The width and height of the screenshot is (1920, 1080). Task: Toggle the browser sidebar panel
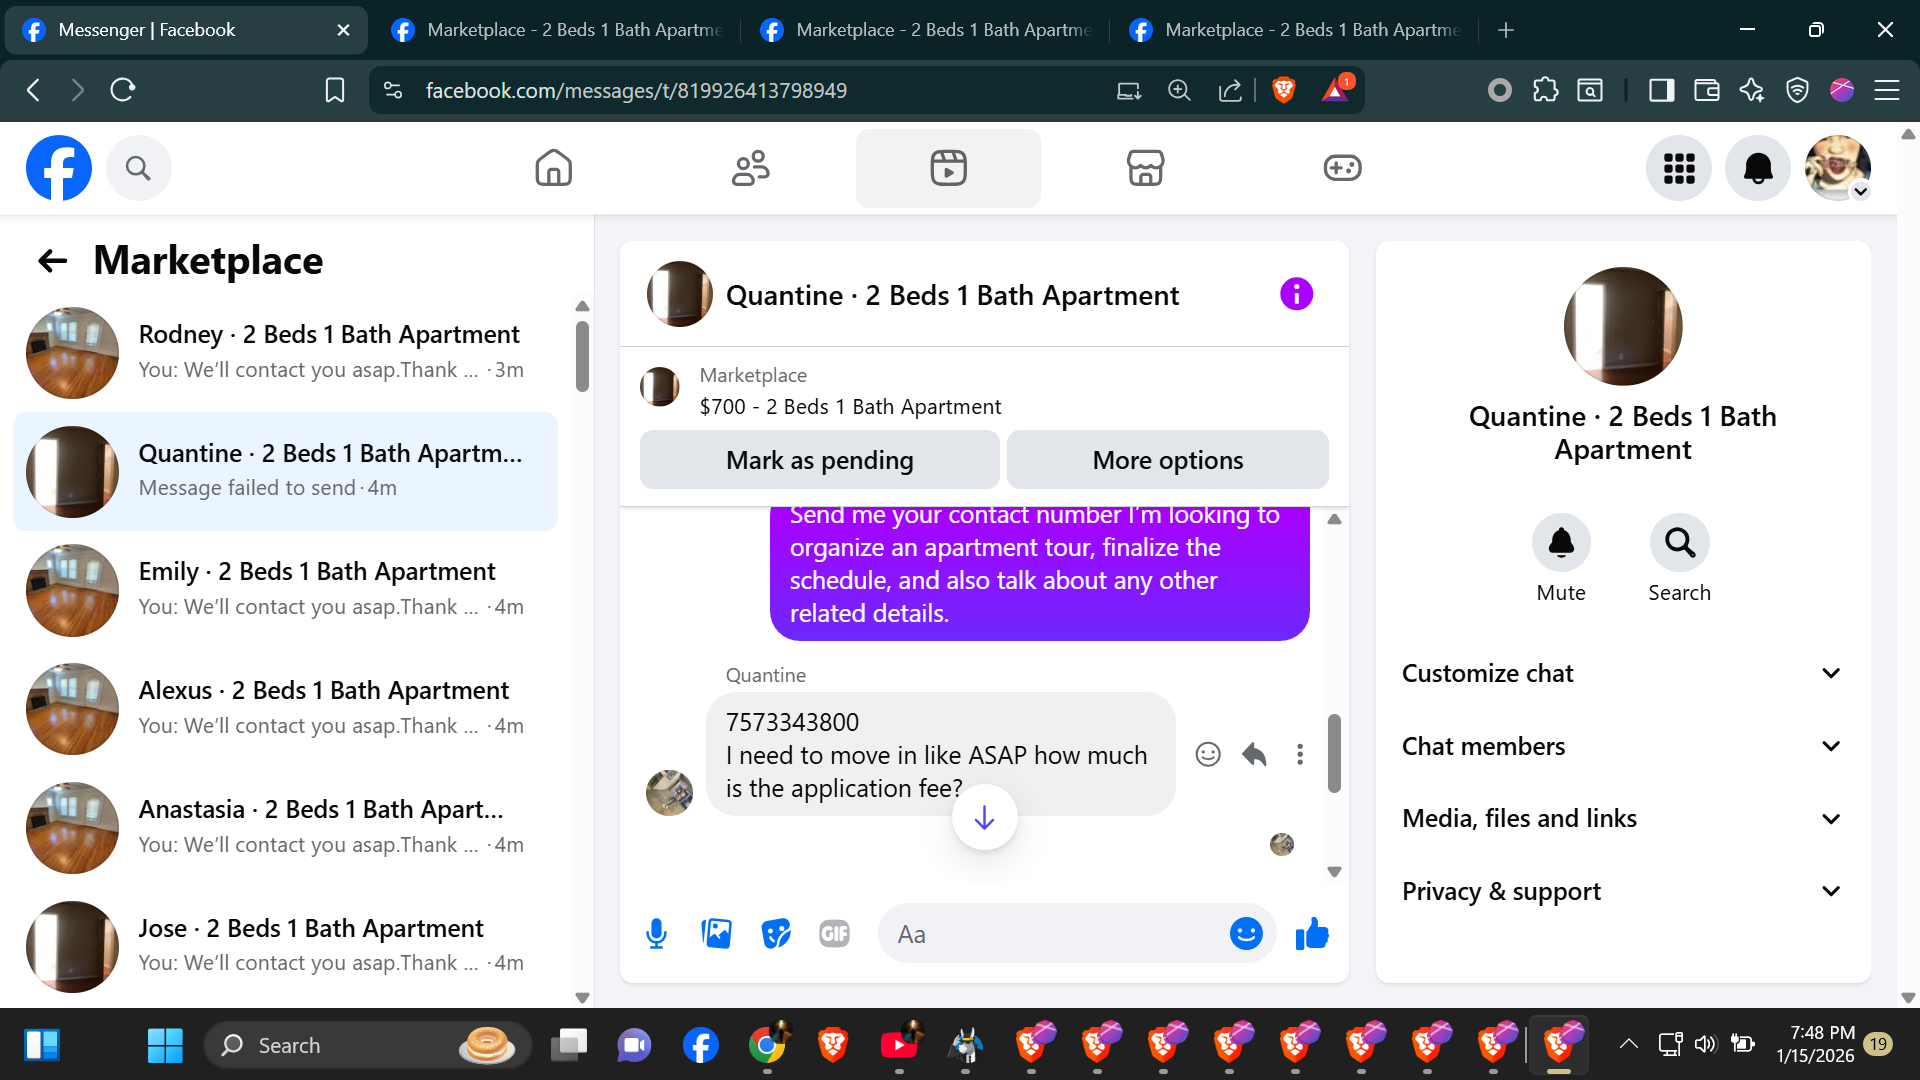coord(1661,90)
